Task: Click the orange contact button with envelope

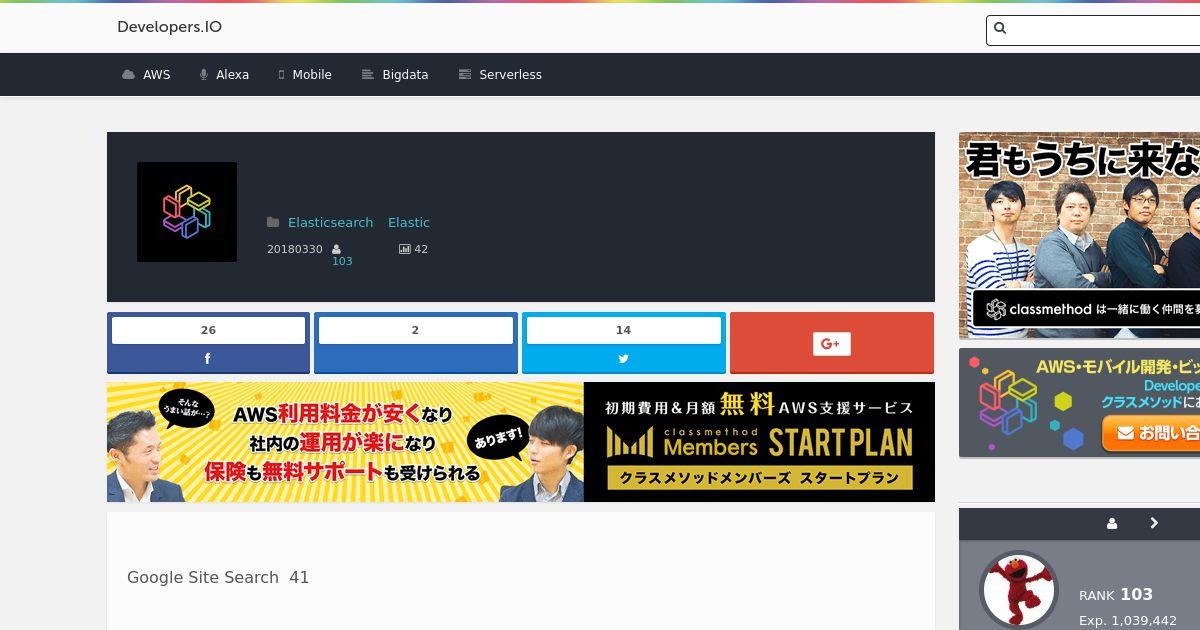Action: pyautogui.click(x=1152, y=433)
